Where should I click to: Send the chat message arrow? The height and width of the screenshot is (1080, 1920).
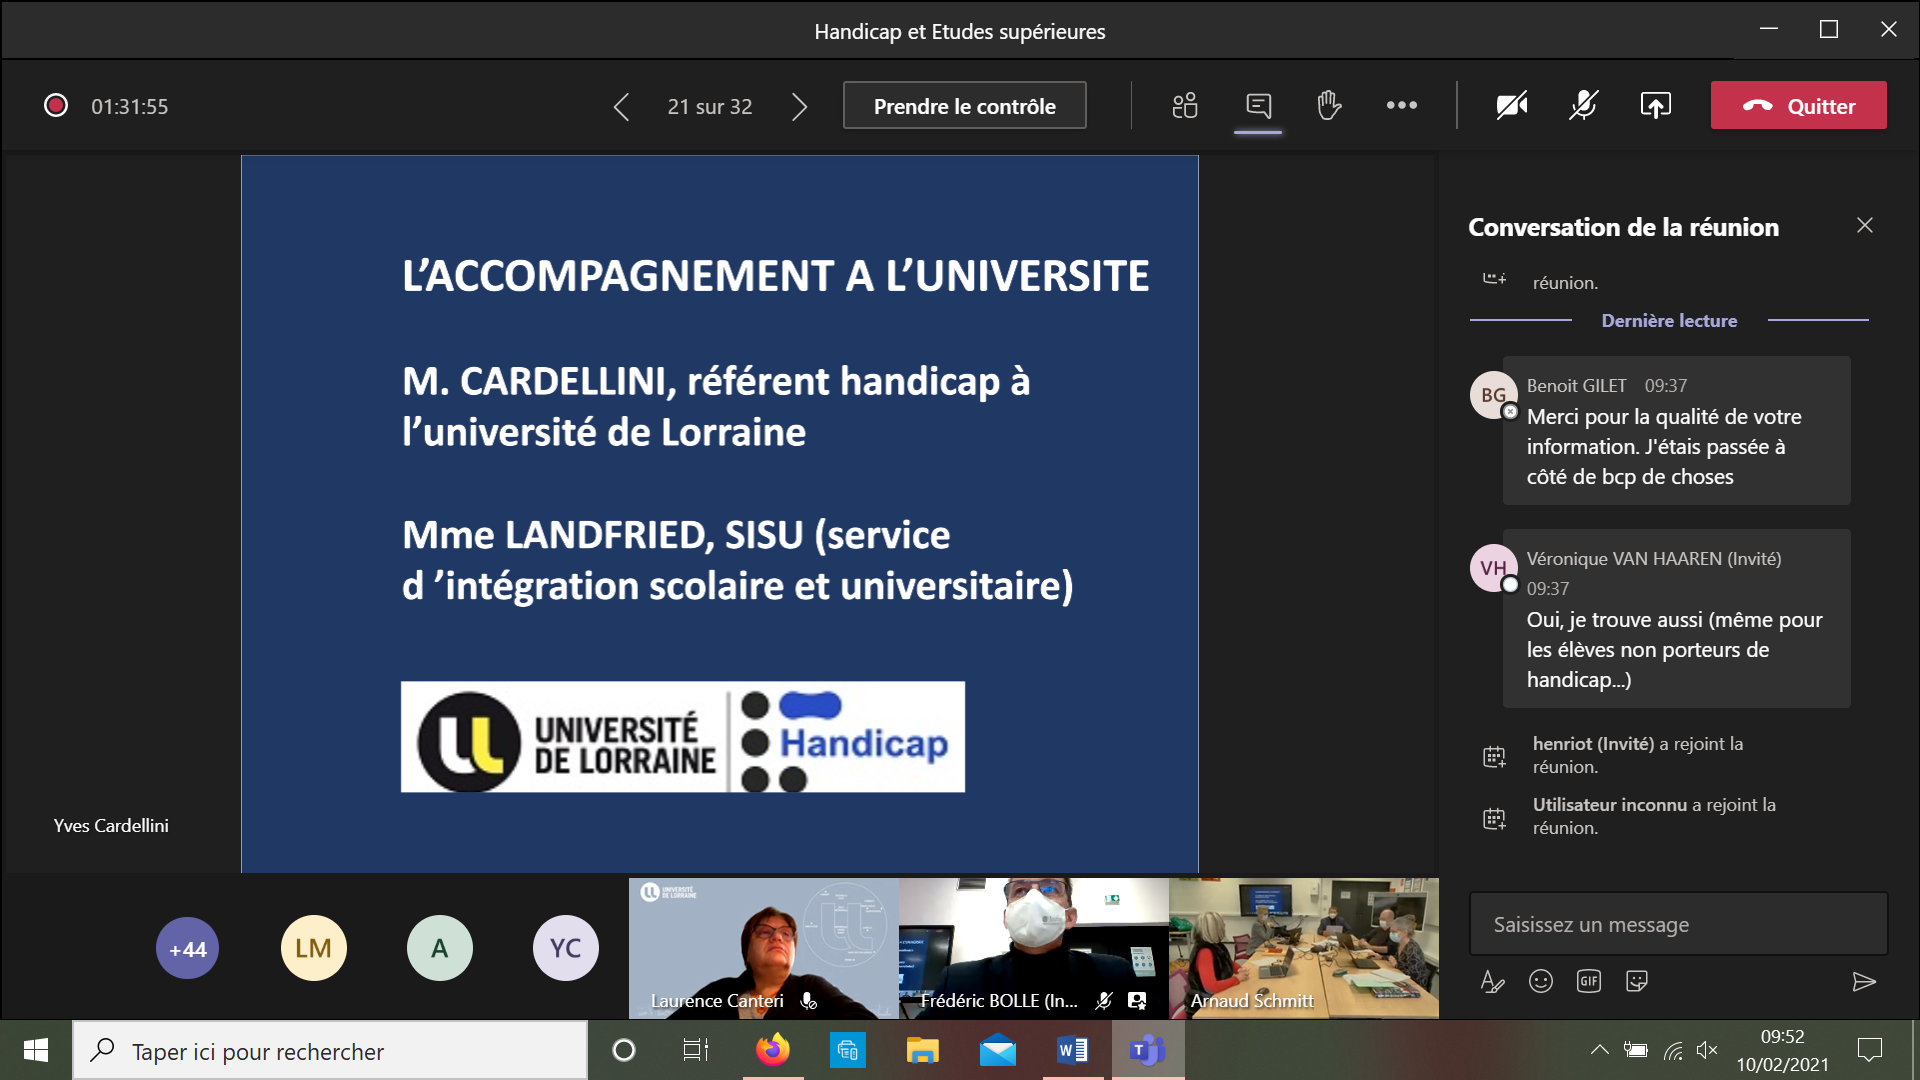coord(1863,982)
